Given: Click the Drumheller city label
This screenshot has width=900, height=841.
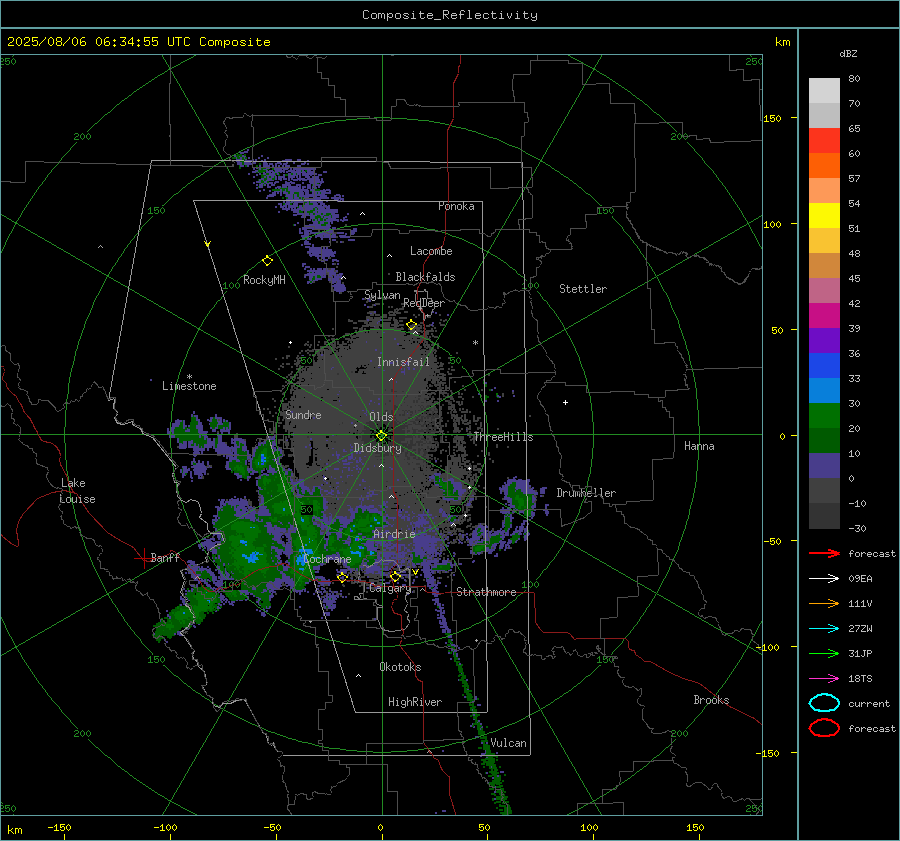Looking at the screenshot, I should coord(586,493).
